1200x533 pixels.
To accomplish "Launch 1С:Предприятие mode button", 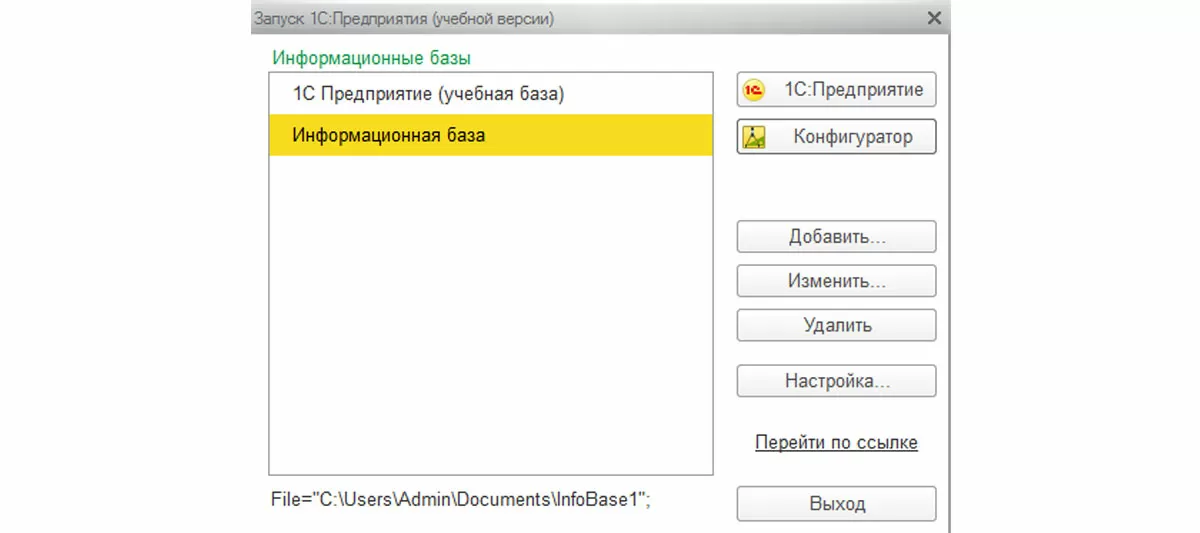I will coord(836,89).
